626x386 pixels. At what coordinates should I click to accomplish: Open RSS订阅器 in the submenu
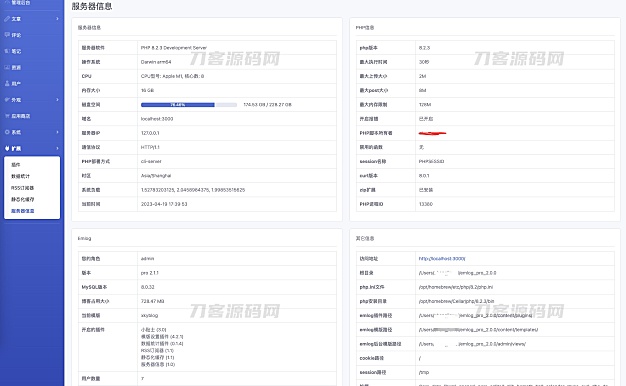tap(22, 188)
